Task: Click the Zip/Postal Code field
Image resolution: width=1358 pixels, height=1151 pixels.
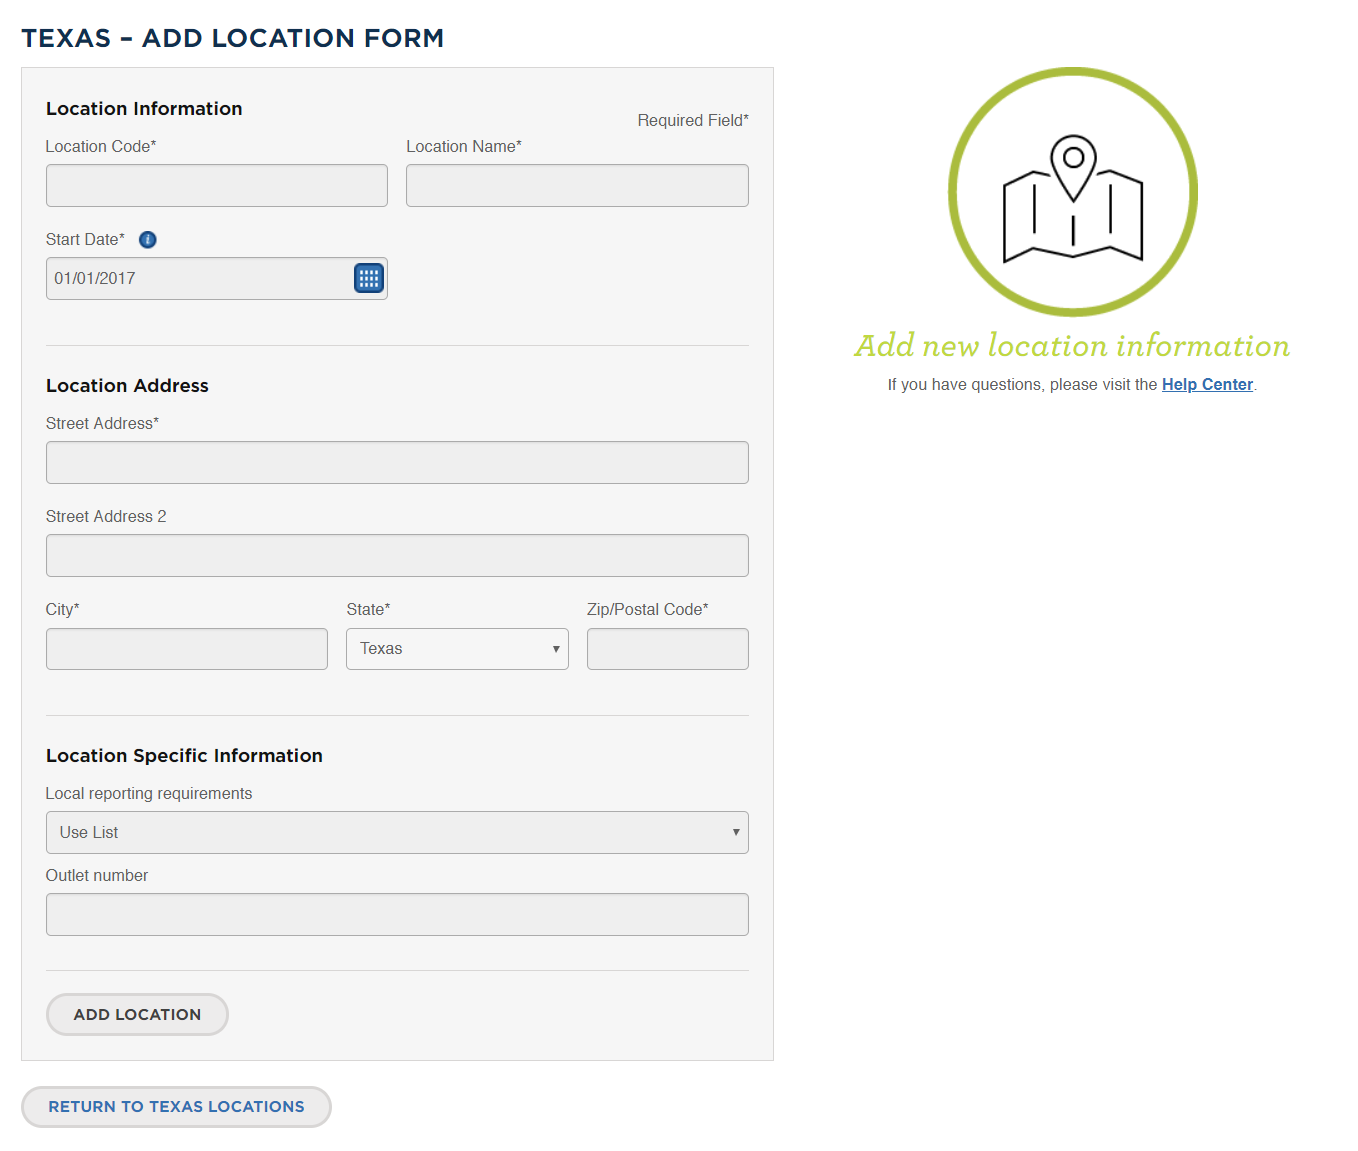Action: (668, 649)
